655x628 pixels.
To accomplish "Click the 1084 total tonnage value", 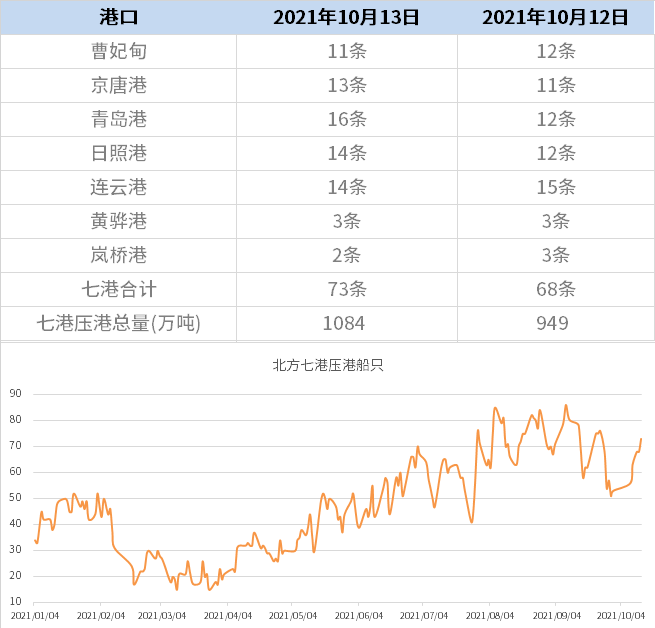I will pos(344,323).
